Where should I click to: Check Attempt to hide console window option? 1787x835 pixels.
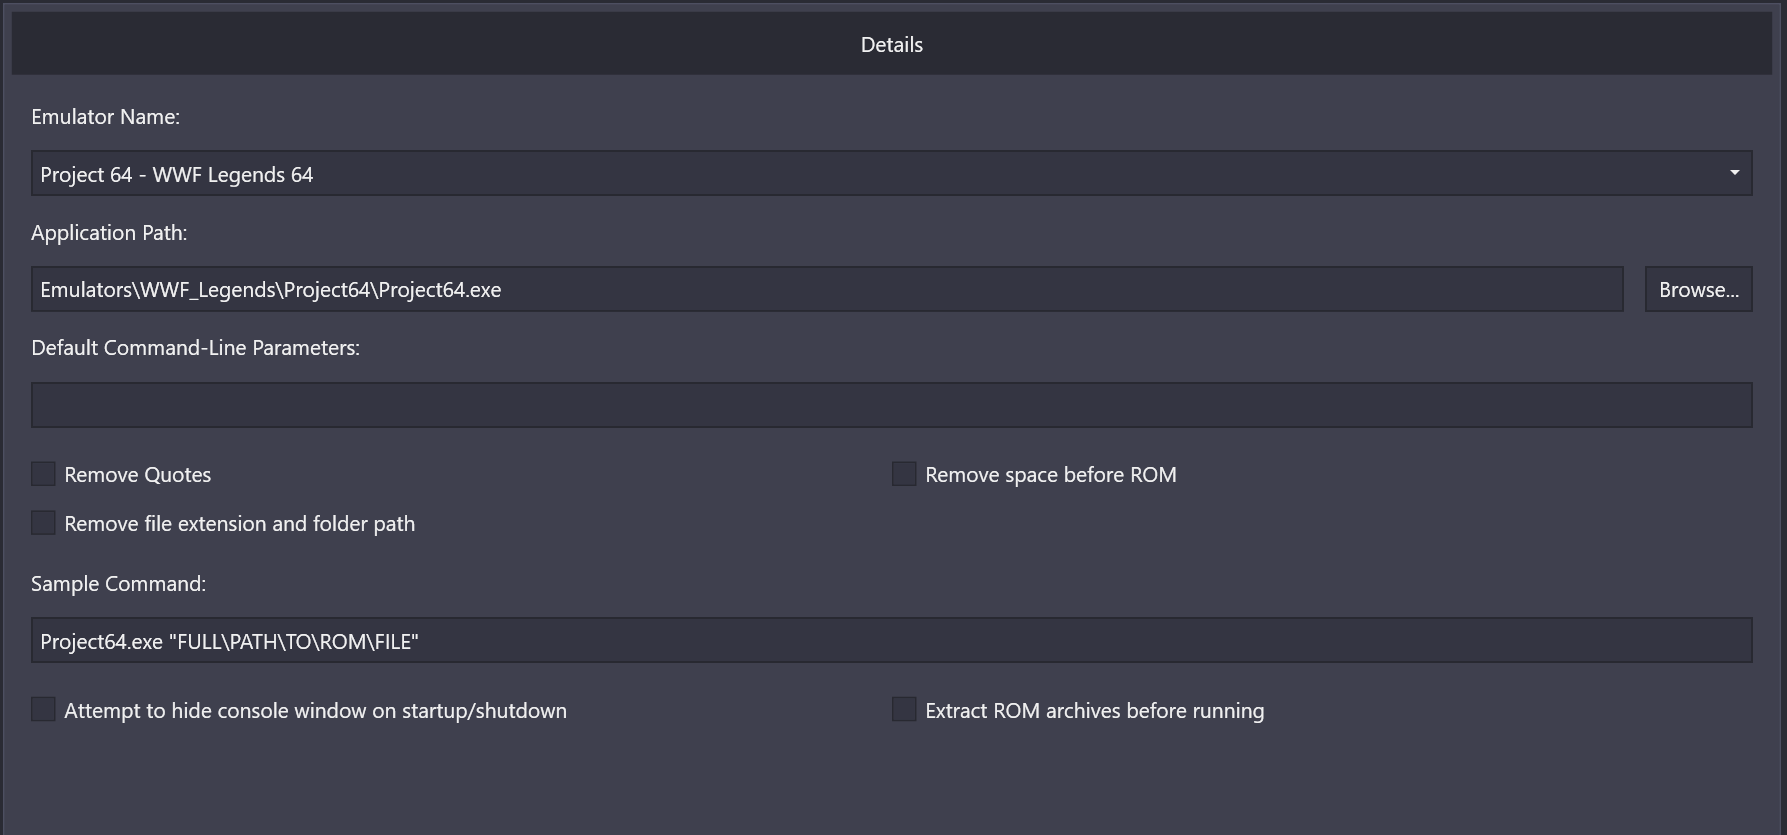43,709
